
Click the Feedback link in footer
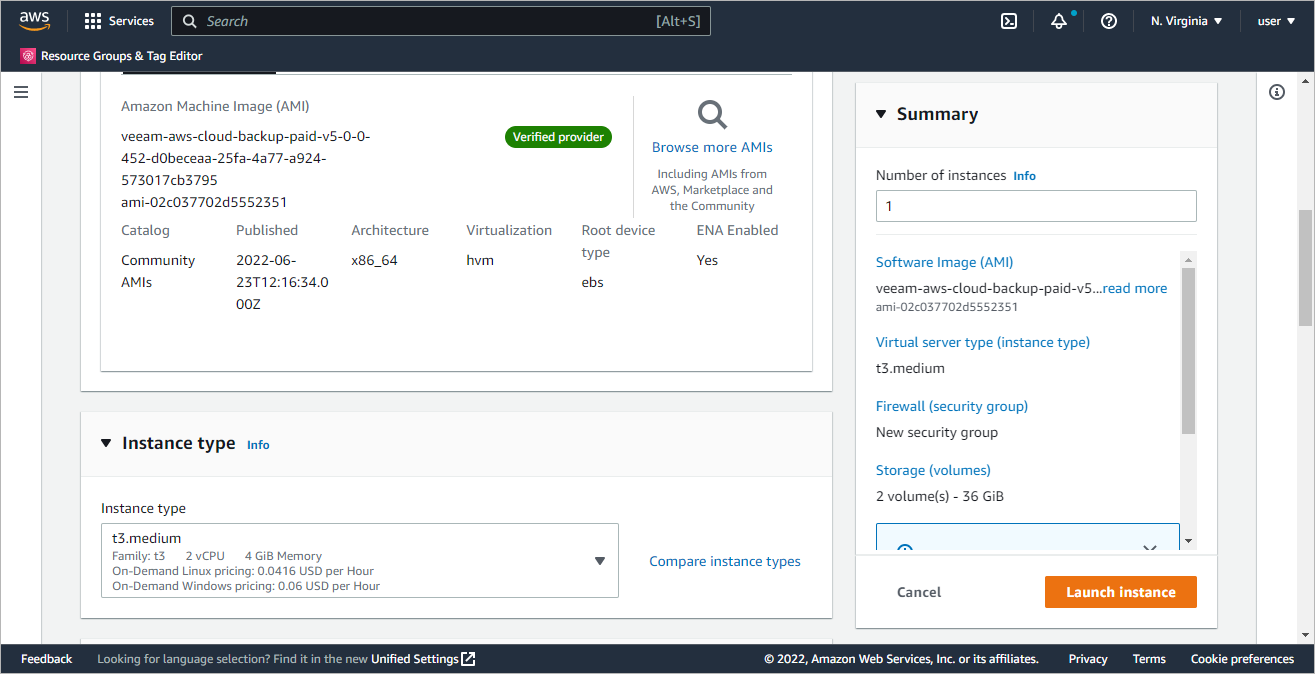(47, 659)
